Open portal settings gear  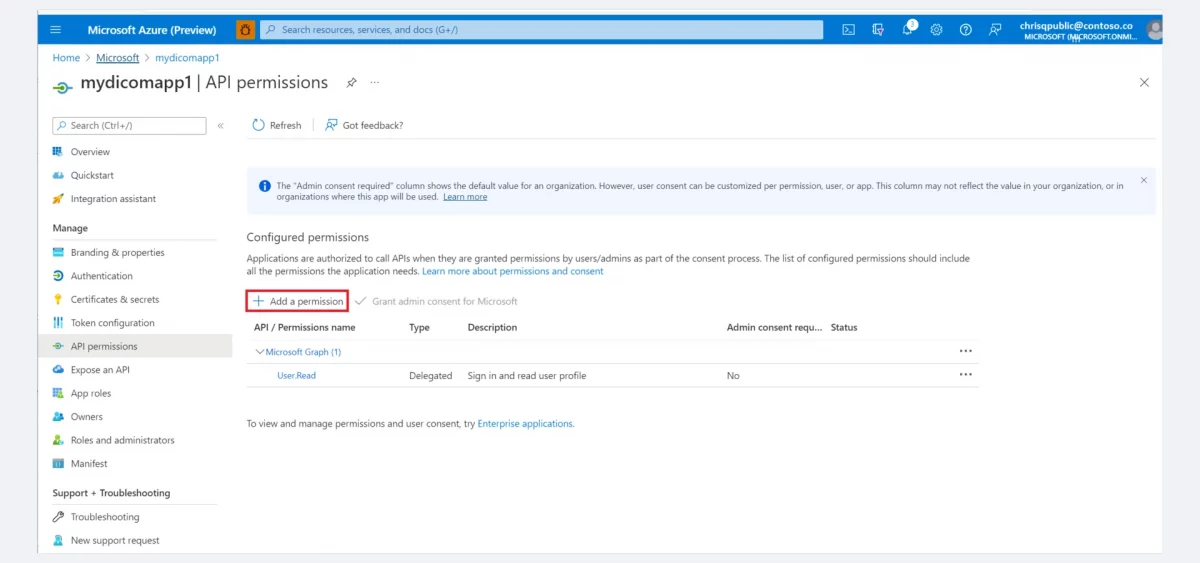[936, 30]
